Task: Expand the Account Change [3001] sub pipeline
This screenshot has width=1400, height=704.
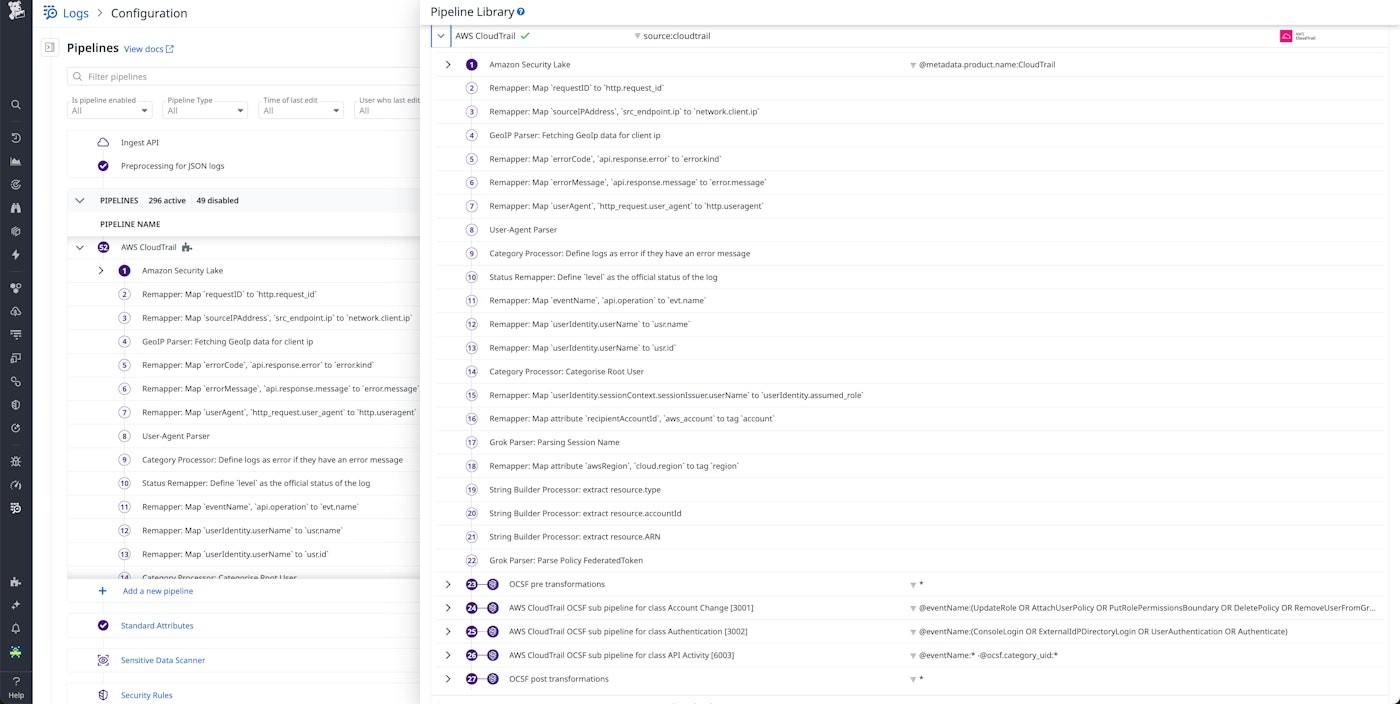Action: pyautogui.click(x=448, y=608)
